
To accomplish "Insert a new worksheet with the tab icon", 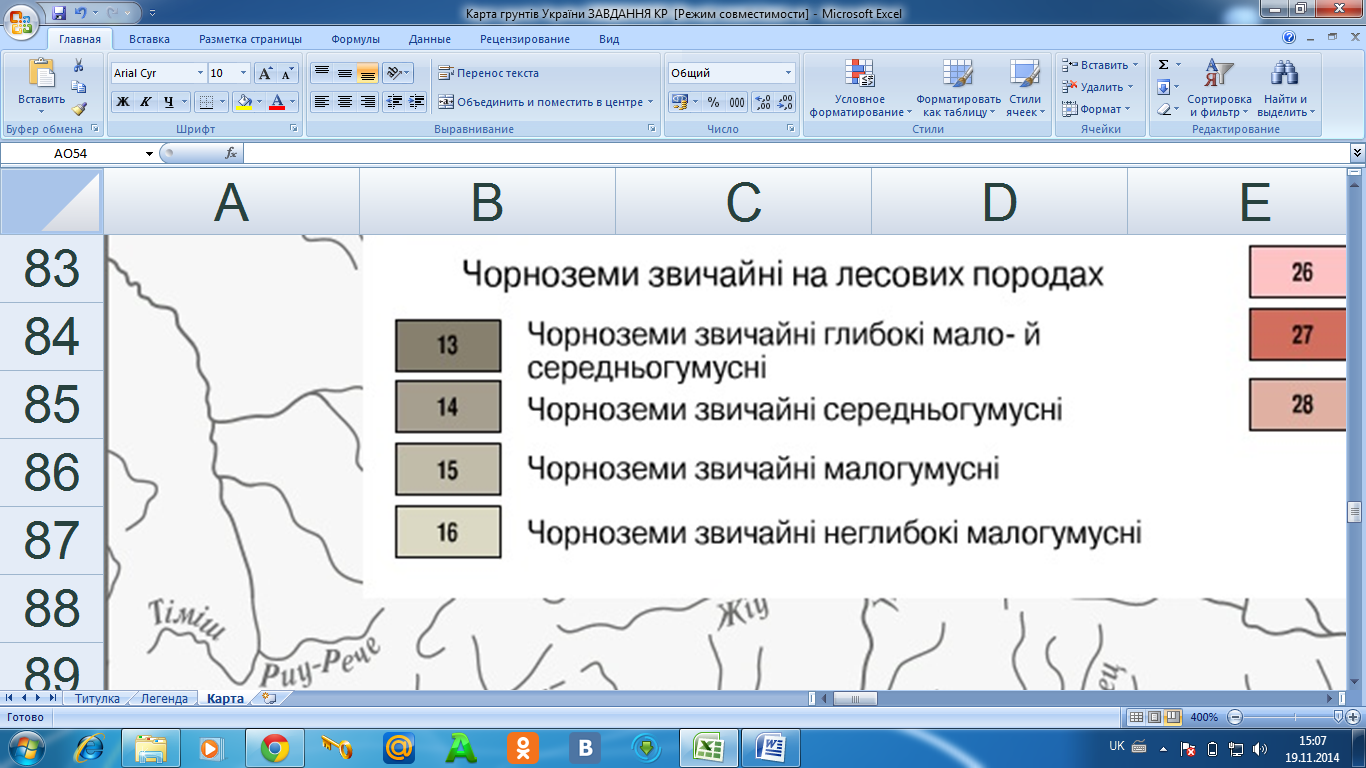I will (269, 699).
